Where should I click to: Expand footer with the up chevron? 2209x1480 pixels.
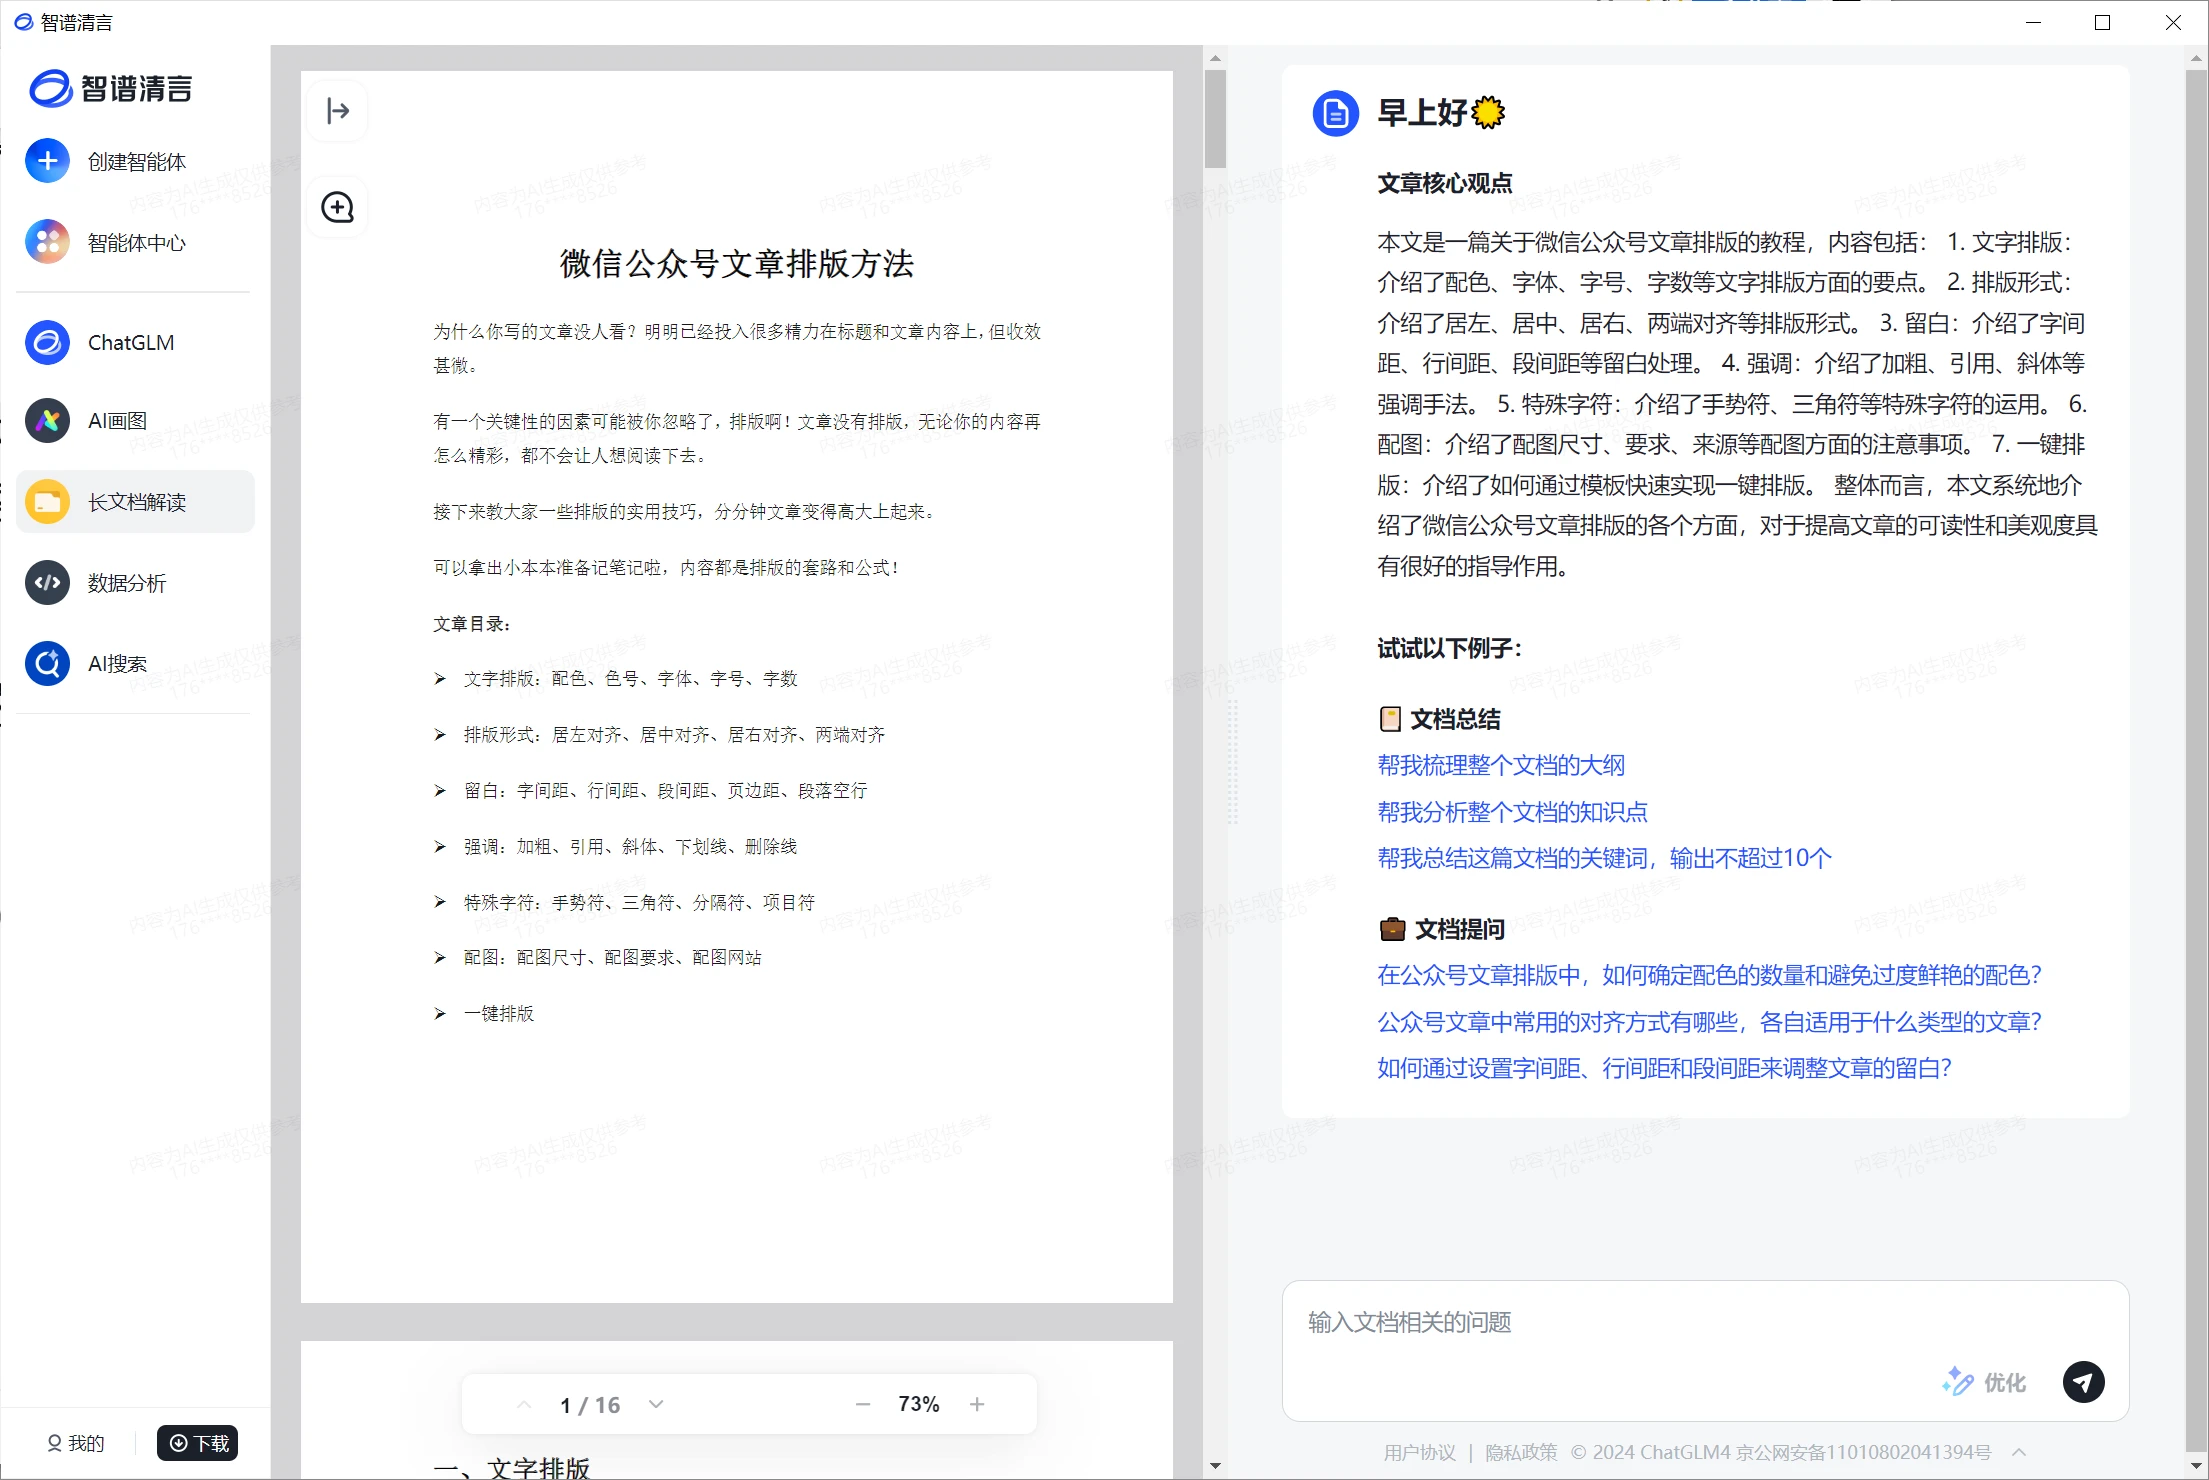[x=2019, y=1452]
